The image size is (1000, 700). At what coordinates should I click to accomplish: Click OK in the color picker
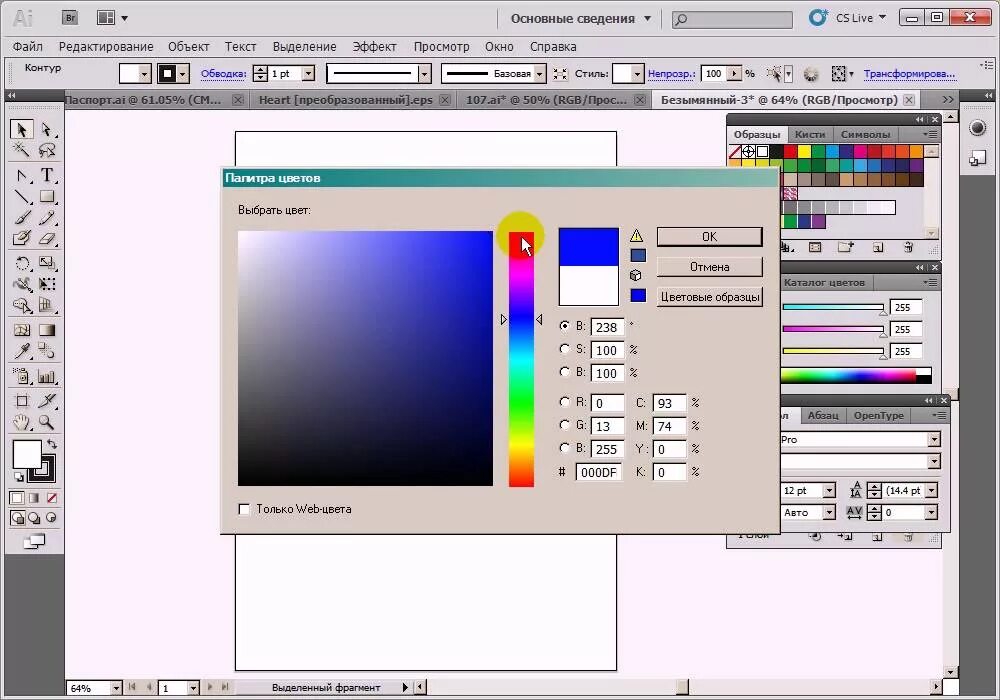pyautogui.click(x=709, y=237)
